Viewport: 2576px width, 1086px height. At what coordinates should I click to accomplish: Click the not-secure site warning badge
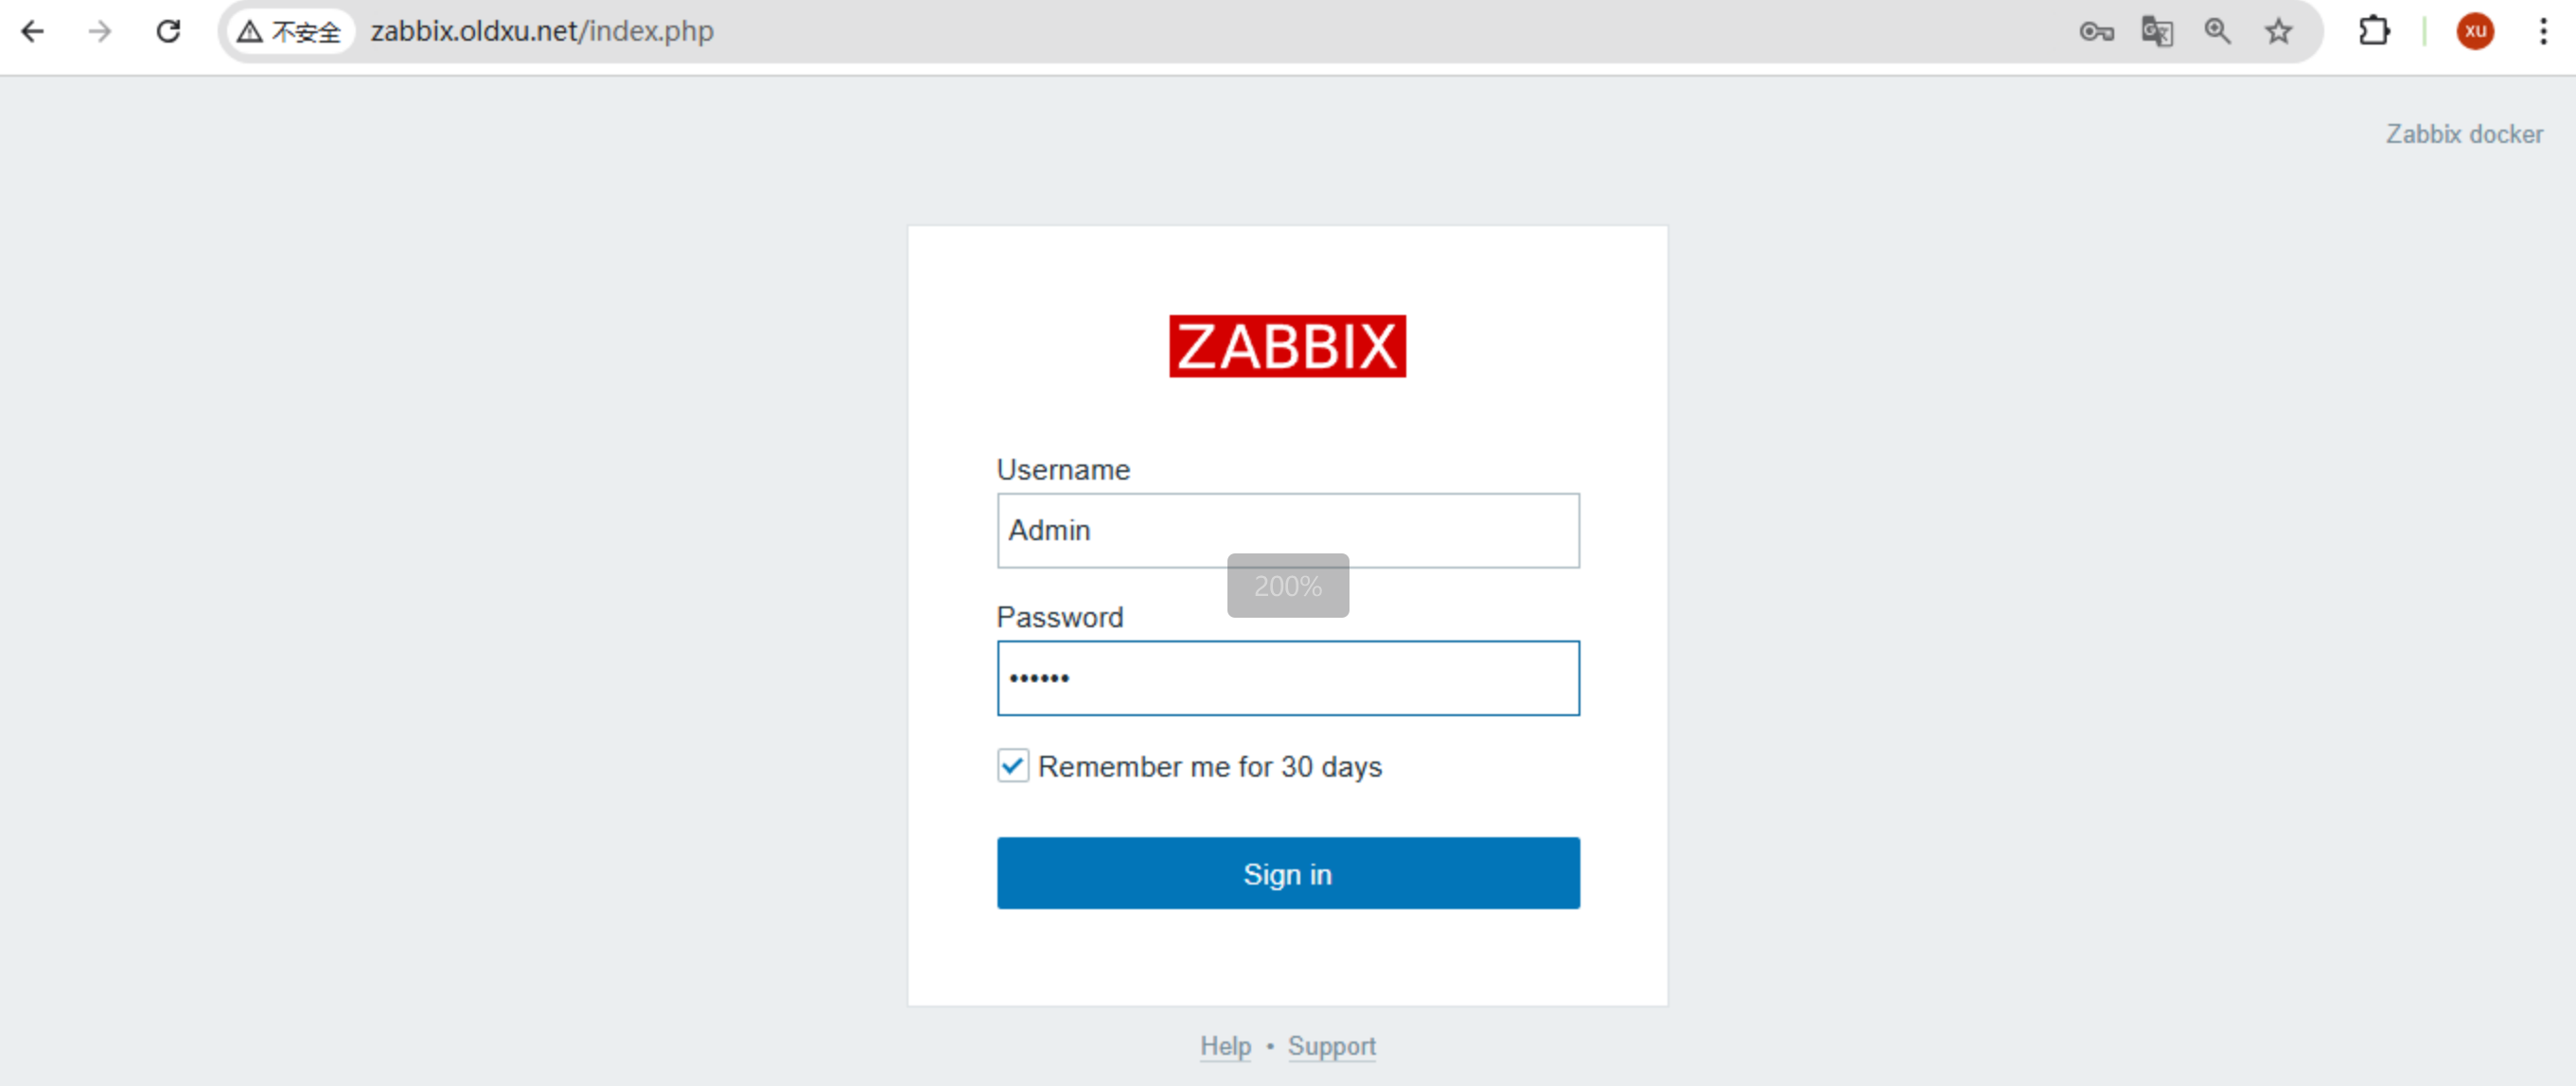pyautogui.click(x=290, y=32)
